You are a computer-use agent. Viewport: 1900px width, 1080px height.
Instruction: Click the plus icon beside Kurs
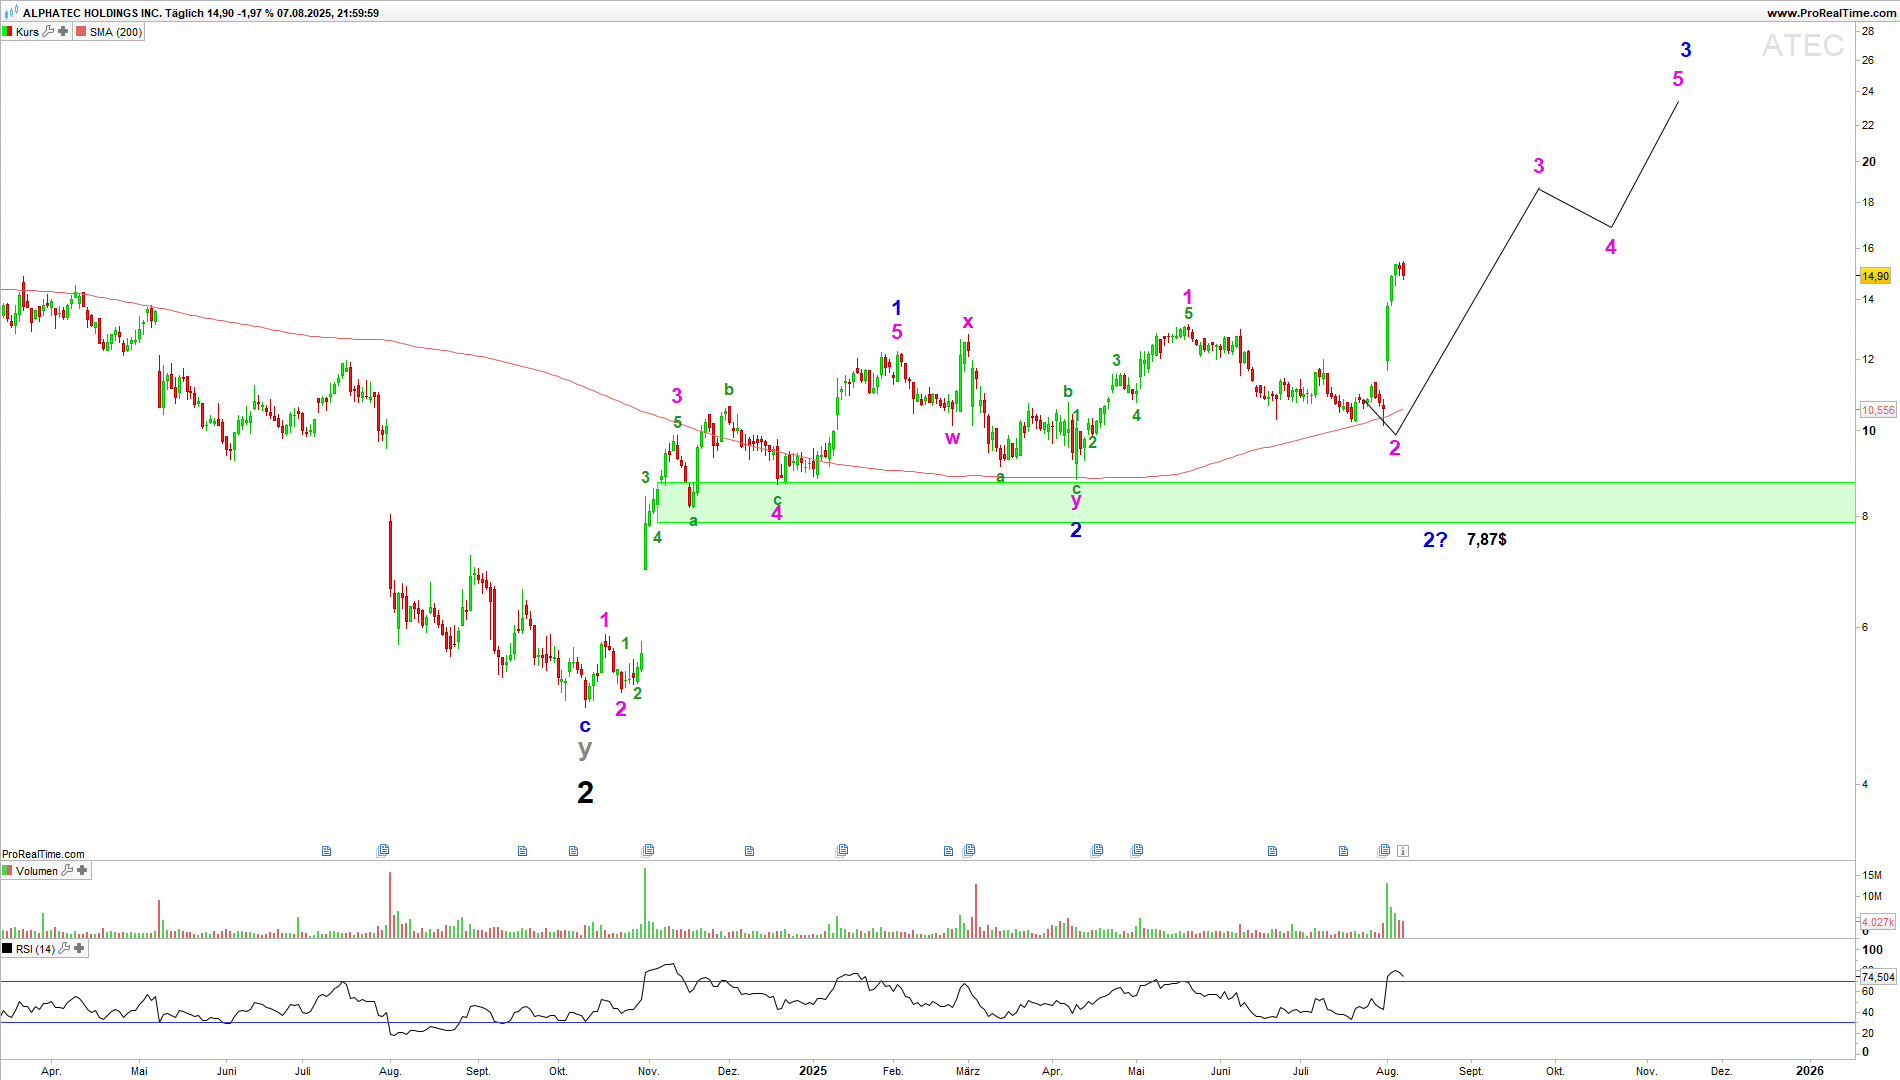point(63,32)
